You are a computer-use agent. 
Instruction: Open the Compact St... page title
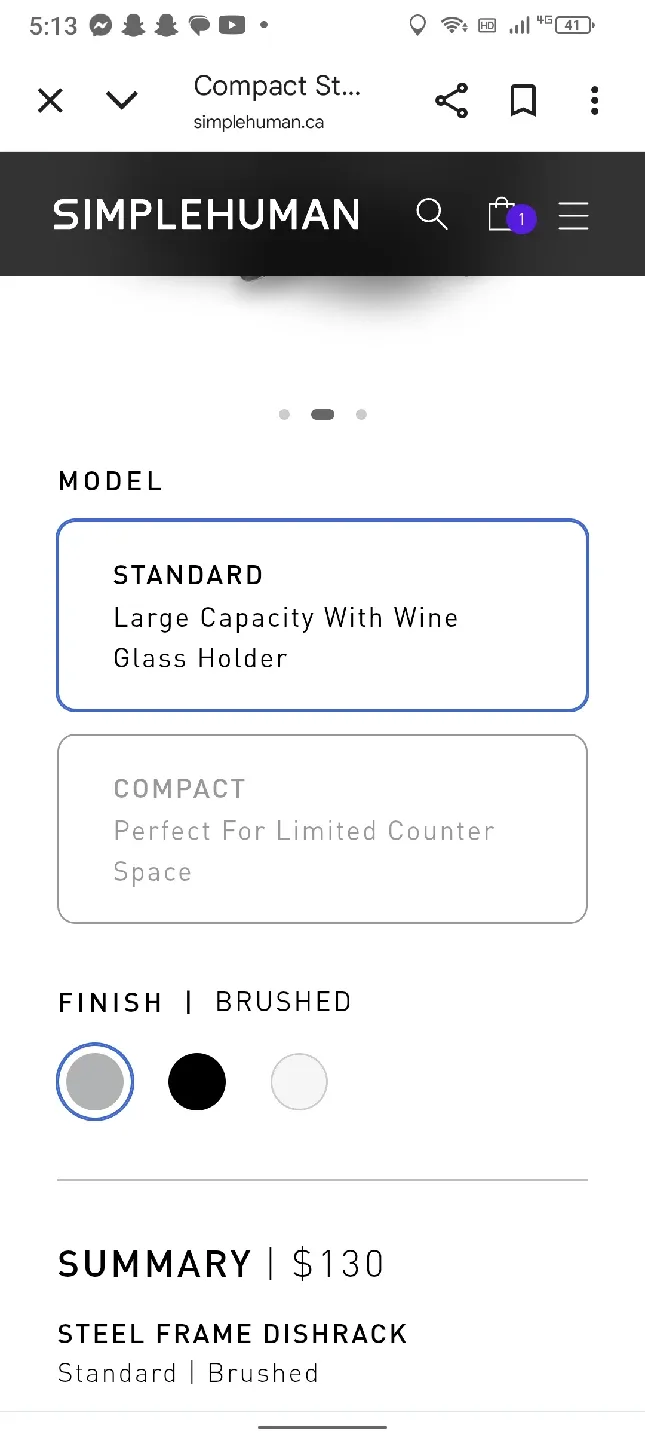click(278, 86)
